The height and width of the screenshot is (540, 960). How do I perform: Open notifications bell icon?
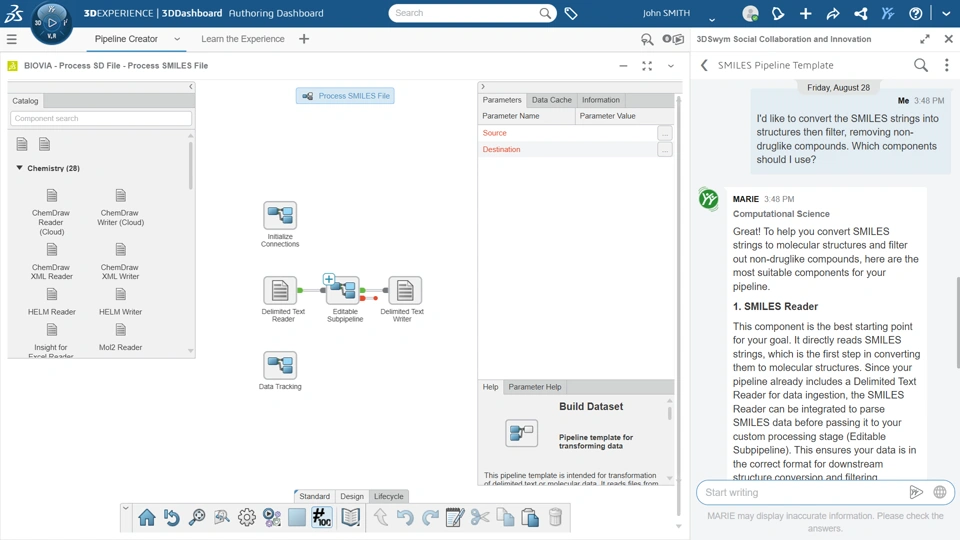click(x=778, y=13)
